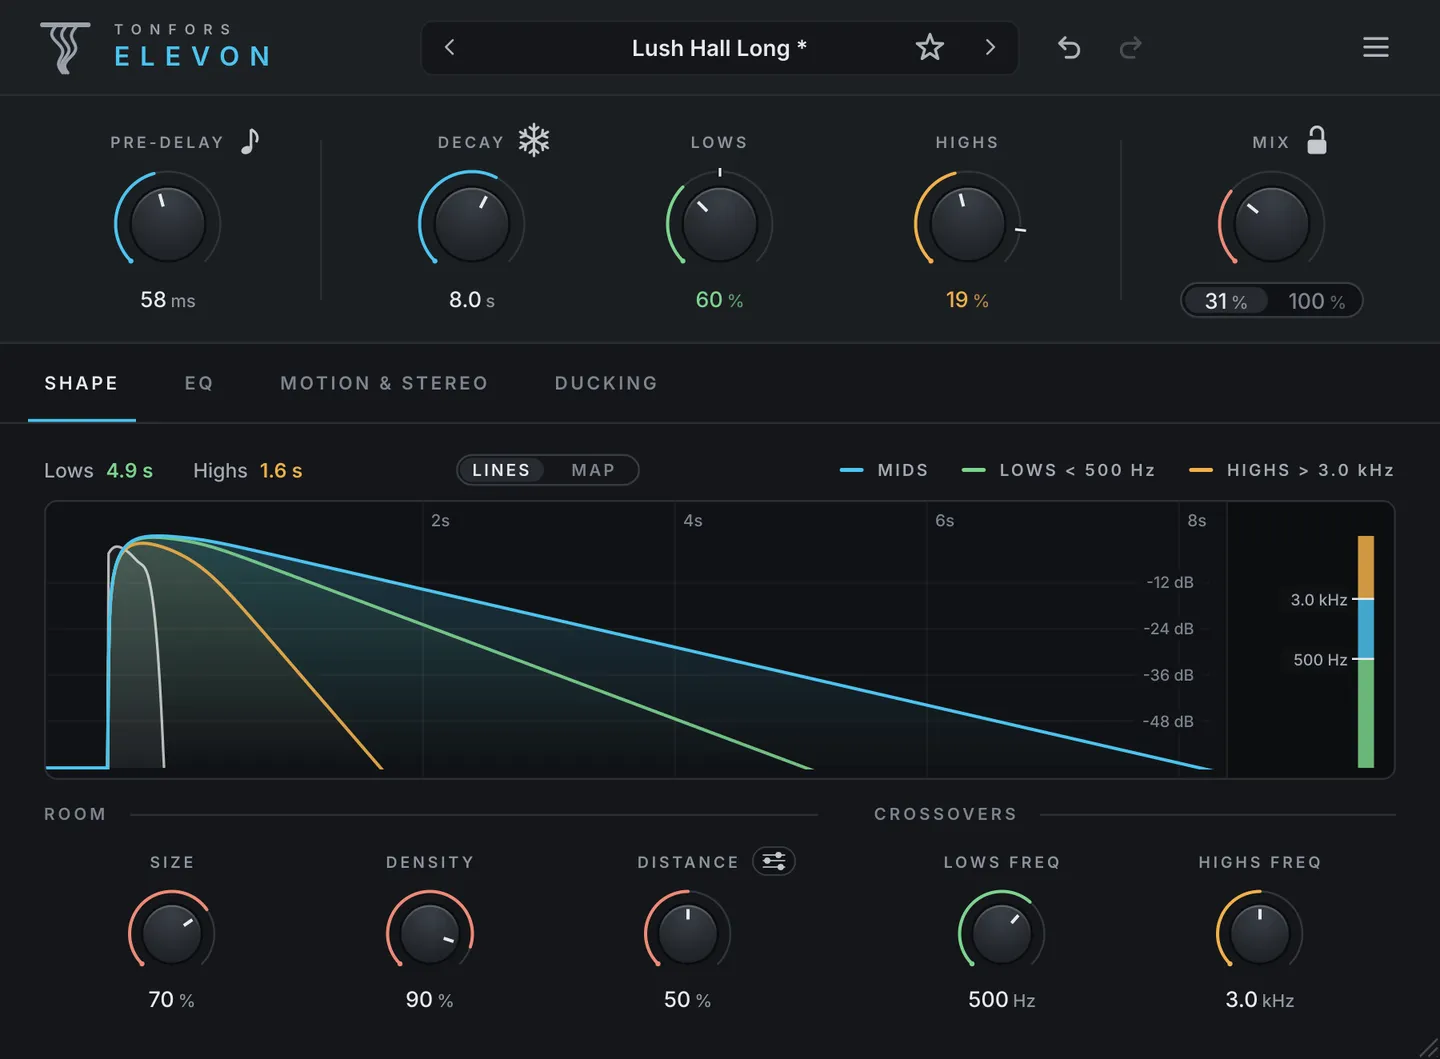Undo the last change
Image resolution: width=1440 pixels, height=1059 pixels.
(1069, 47)
